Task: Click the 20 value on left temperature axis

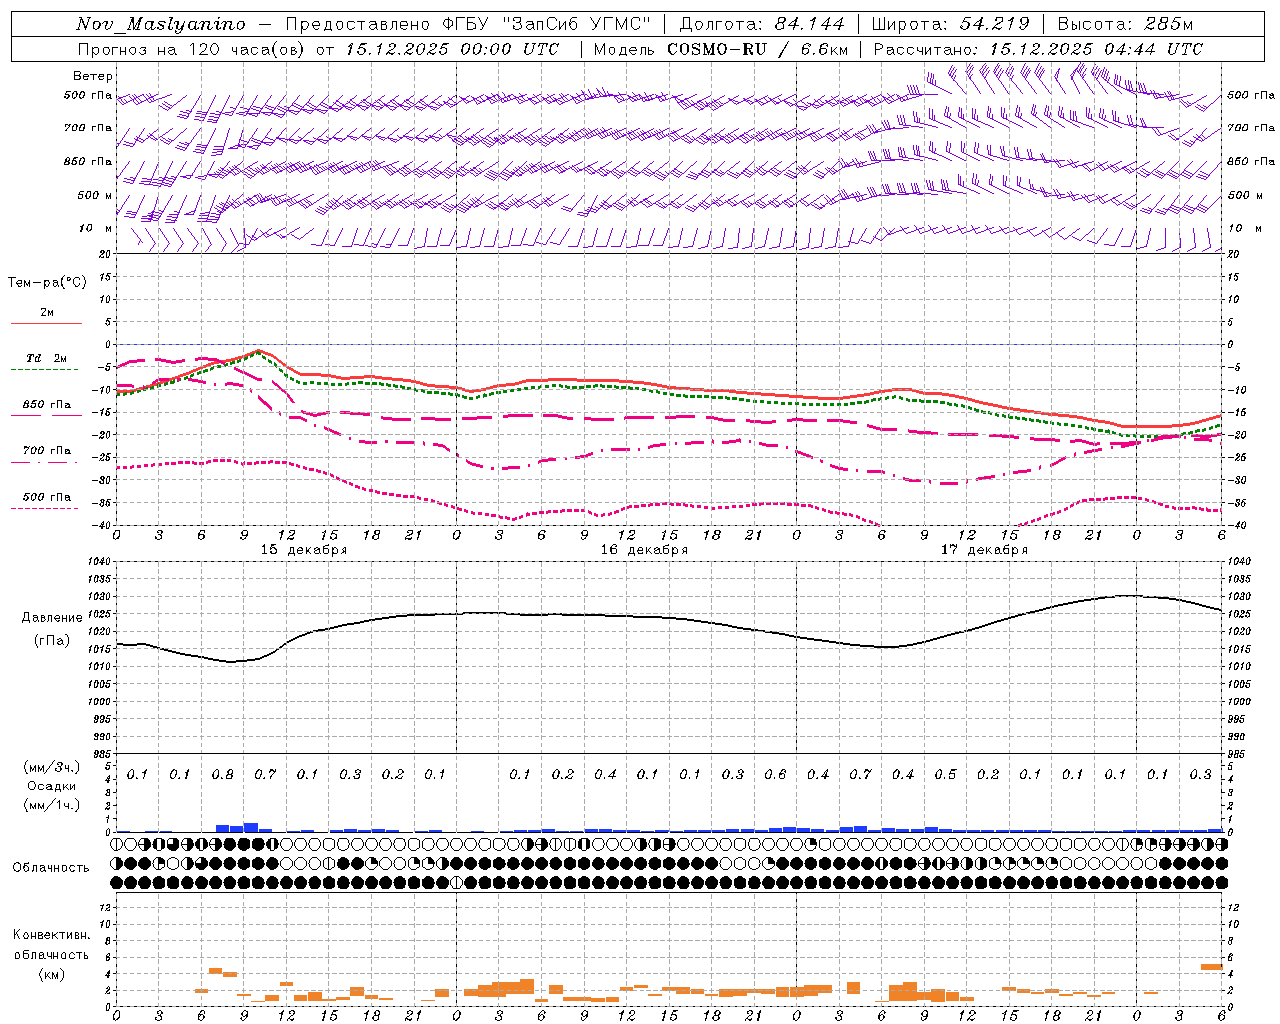Action: click(x=105, y=254)
